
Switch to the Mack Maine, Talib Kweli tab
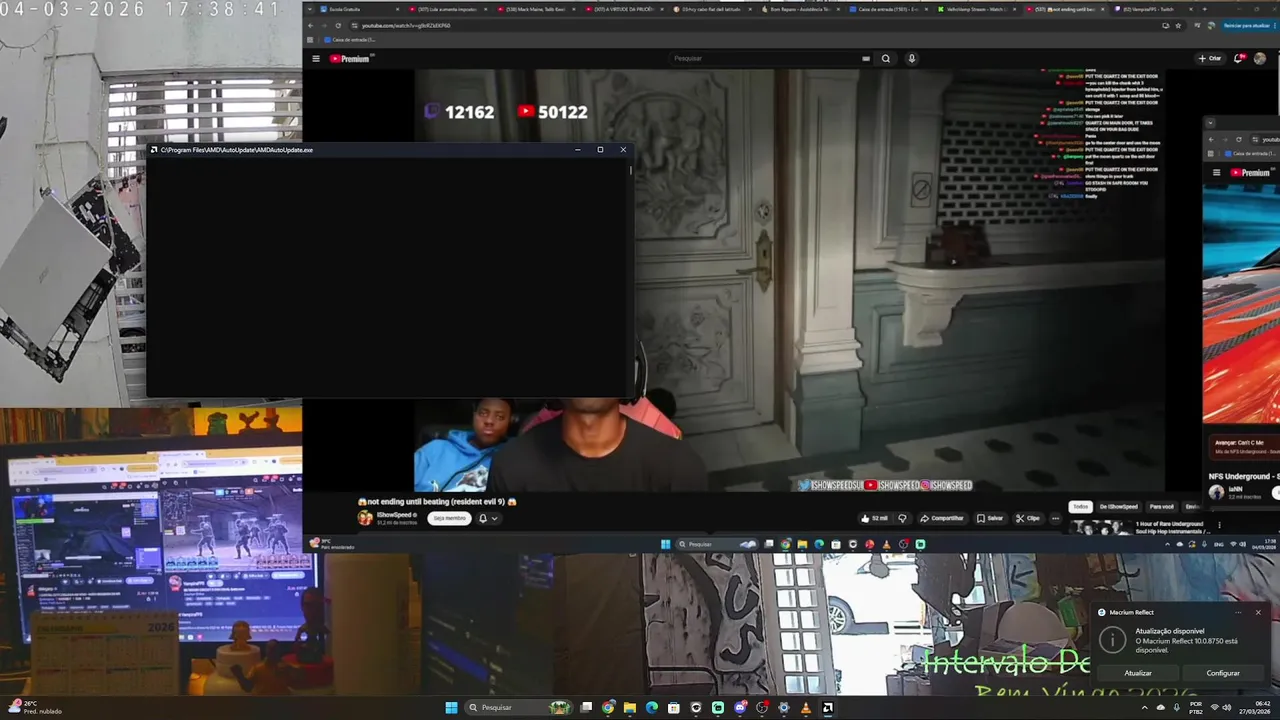click(x=535, y=9)
